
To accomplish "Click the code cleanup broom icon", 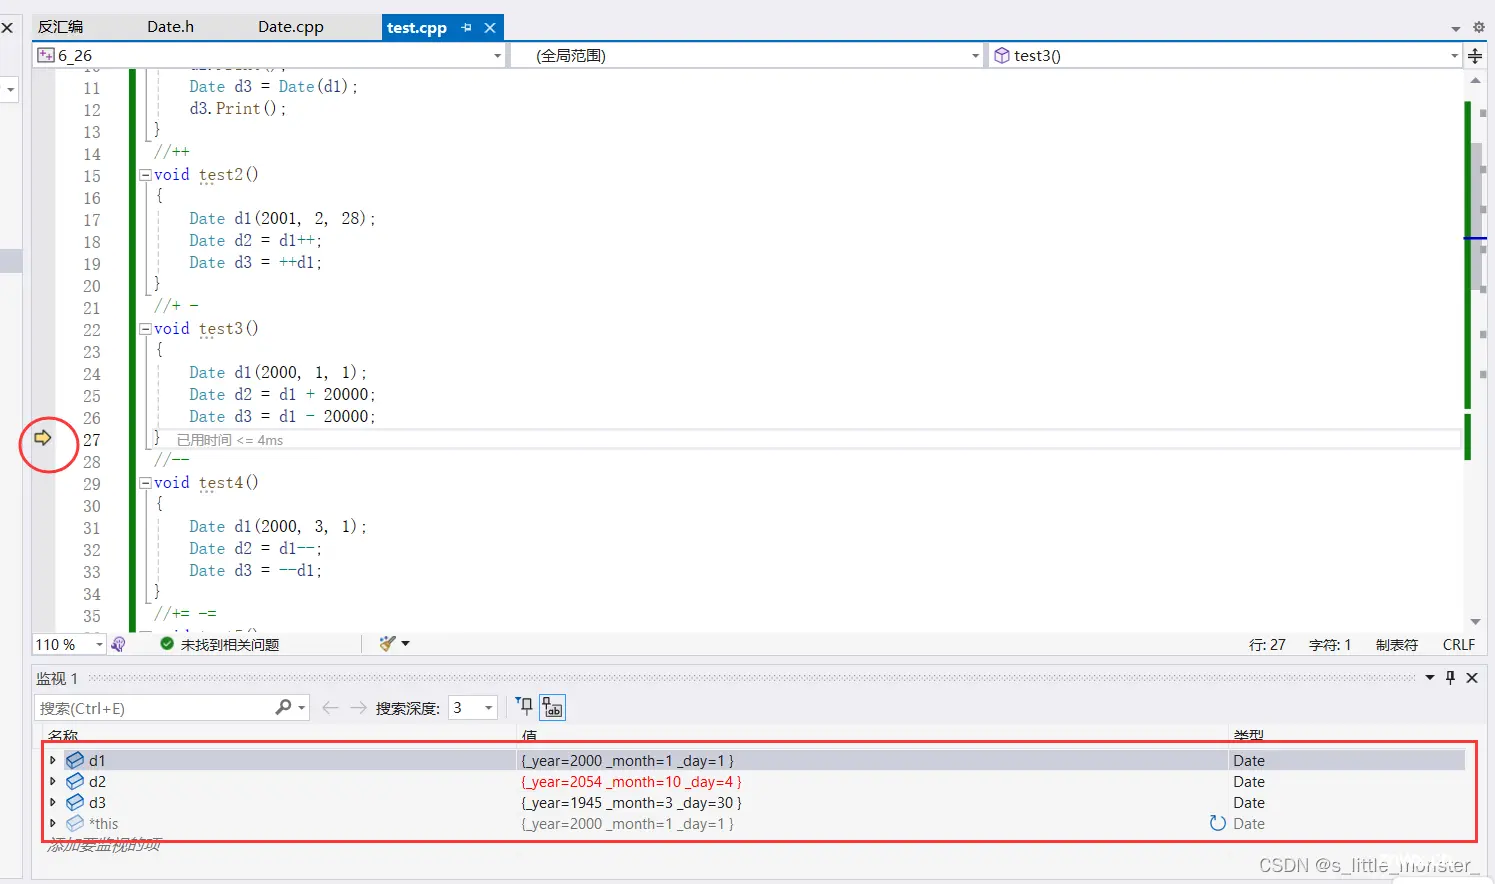I will [x=387, y=644].
